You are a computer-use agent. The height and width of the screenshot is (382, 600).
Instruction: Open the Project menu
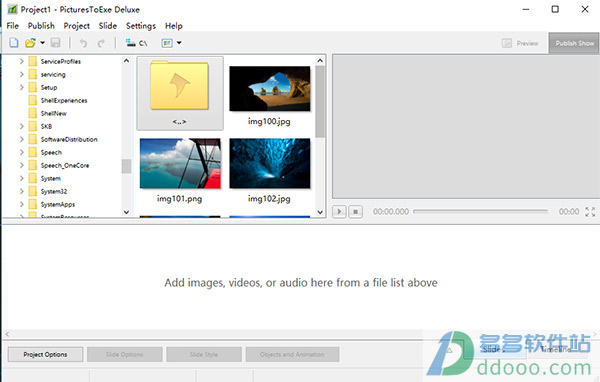point(77,26)
